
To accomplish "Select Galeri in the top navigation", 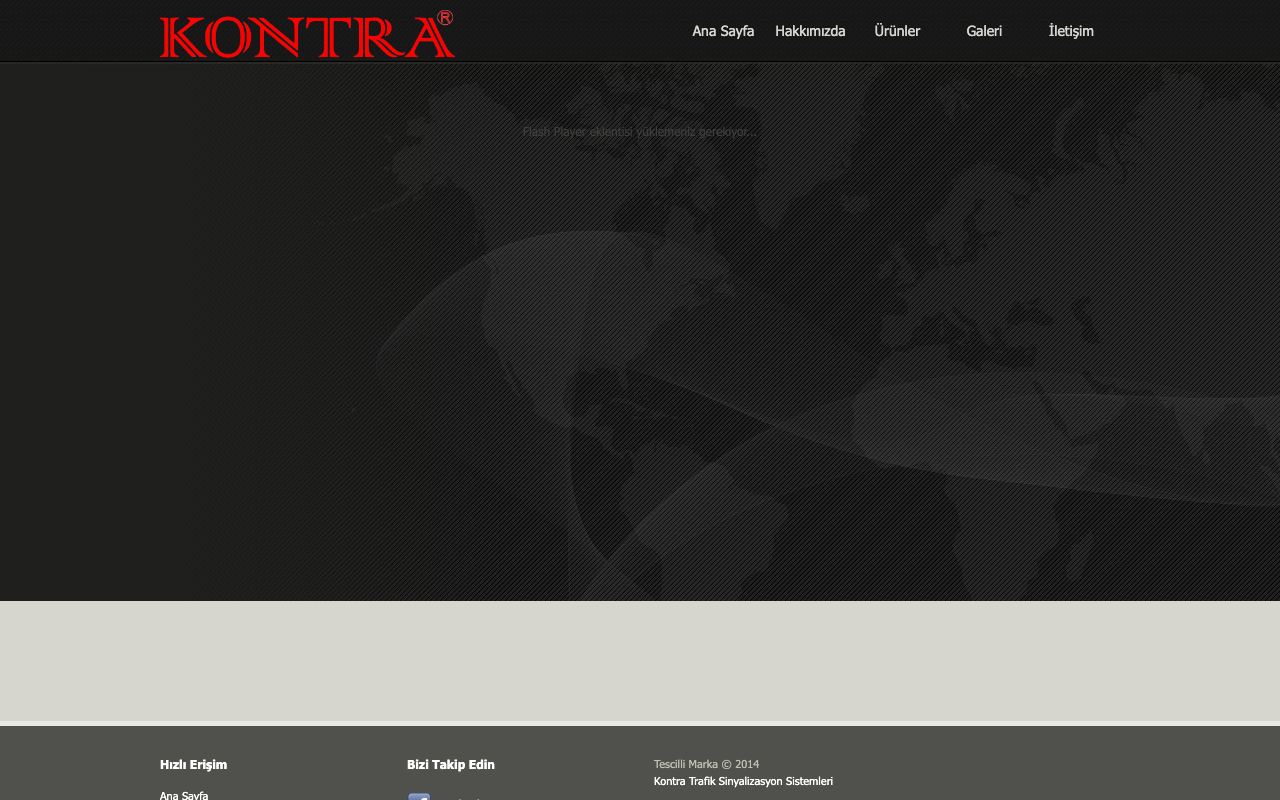I will click(x=984, y=31).
